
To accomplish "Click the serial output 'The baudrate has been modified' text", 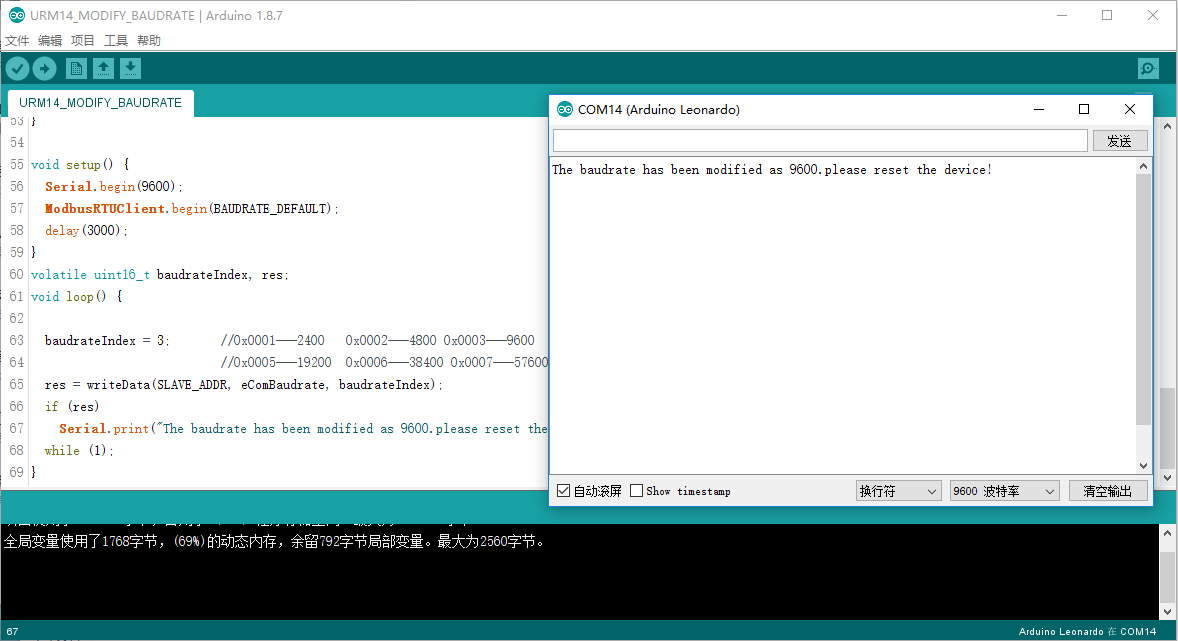I will pos(772,170).
